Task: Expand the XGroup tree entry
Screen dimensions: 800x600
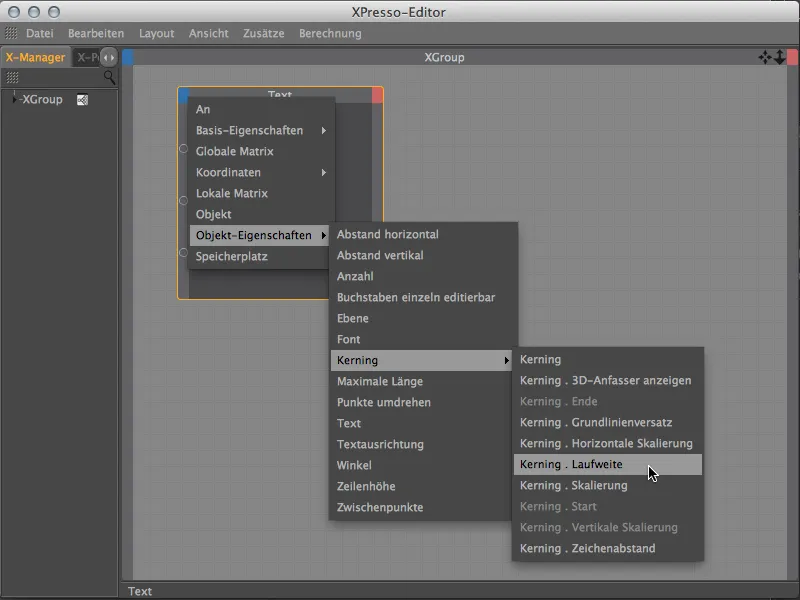Action: [x=14, y=99]
